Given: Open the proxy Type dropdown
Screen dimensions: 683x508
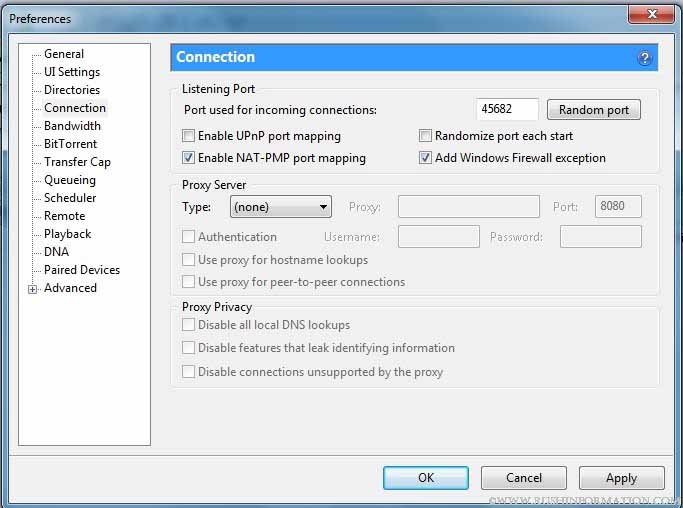Looking at the screenshot, I should click(x=281, y=208).
